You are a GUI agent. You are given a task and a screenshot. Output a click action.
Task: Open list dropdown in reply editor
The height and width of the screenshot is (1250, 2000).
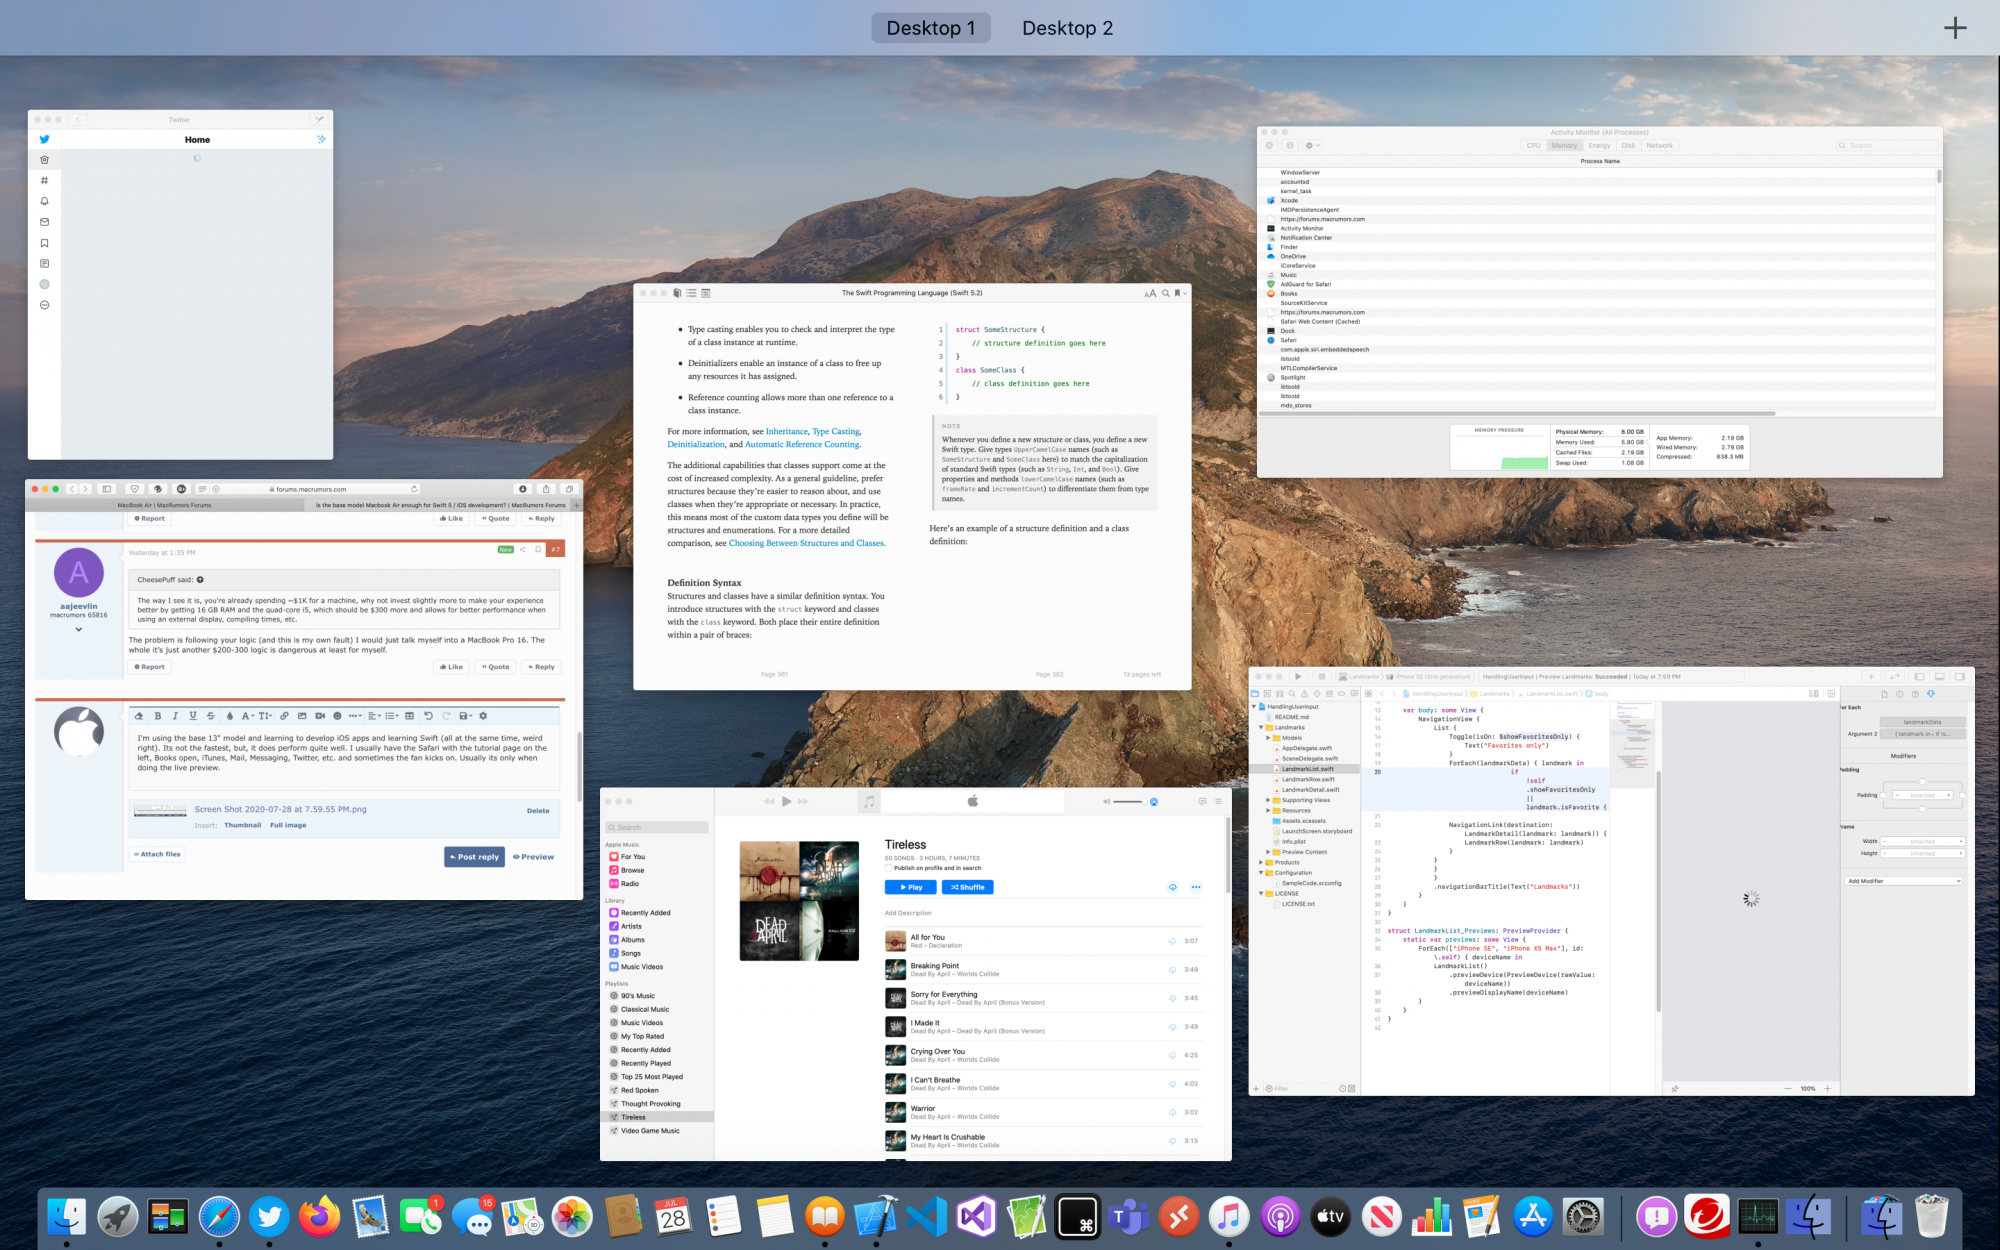[392, 716]
